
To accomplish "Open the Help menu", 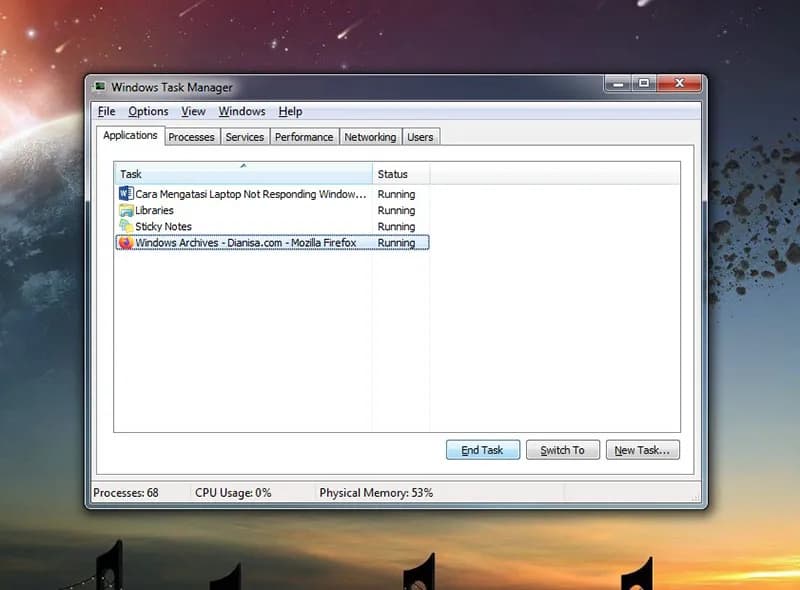I will (x=290, y=111).
